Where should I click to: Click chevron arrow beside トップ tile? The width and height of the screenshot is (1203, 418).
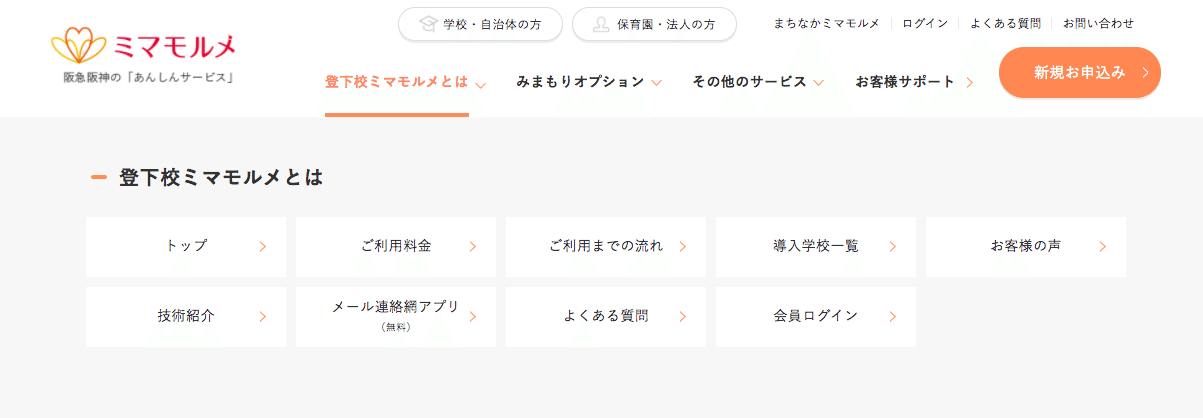tap(263, 246)
